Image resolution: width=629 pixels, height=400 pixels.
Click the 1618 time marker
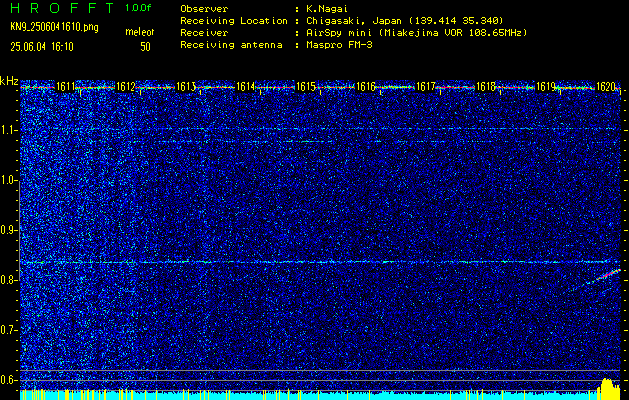tap(486, 86)
